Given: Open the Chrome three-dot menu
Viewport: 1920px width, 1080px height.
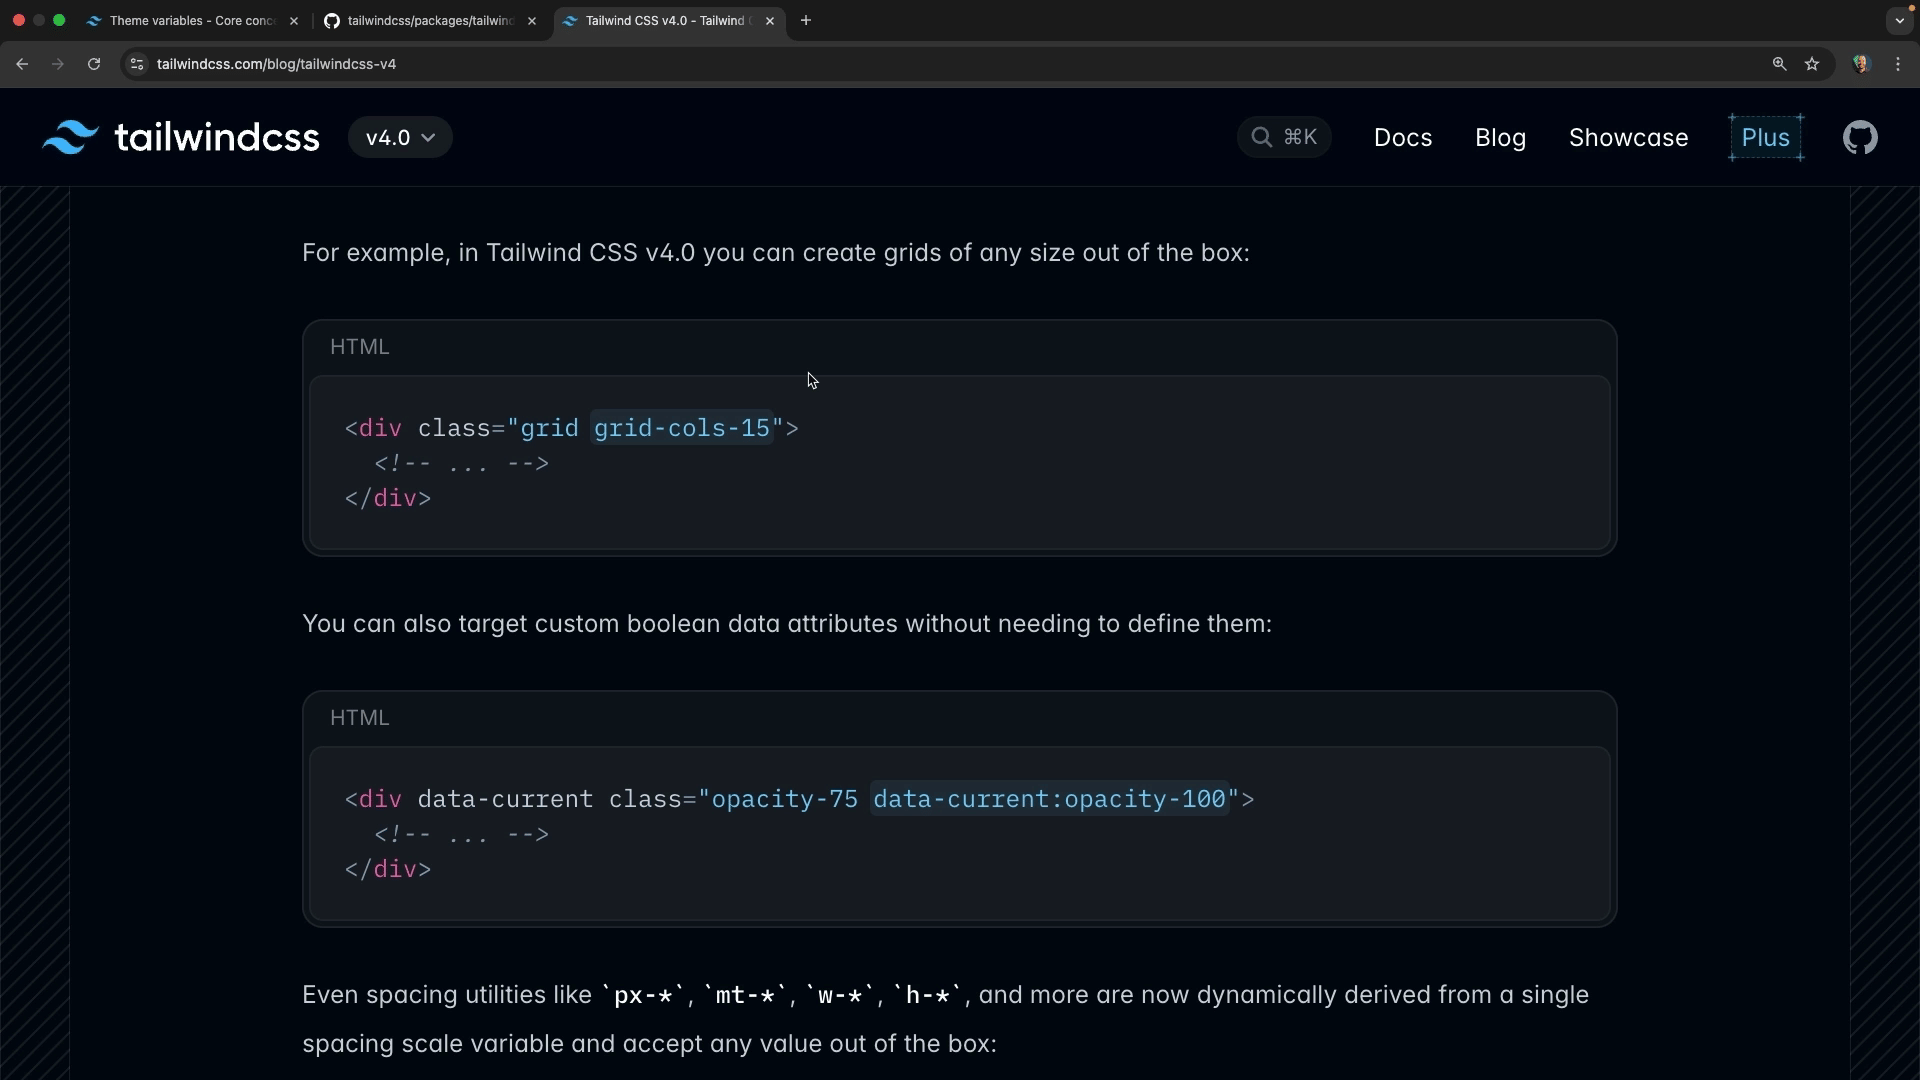Looking at the screenshot, I should (1898, 64).
